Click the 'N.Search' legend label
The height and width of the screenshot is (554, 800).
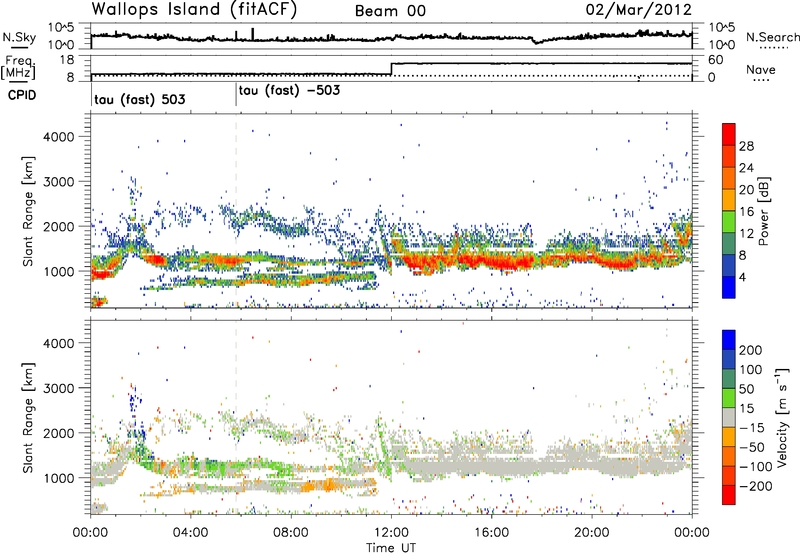tap(772, 37)
